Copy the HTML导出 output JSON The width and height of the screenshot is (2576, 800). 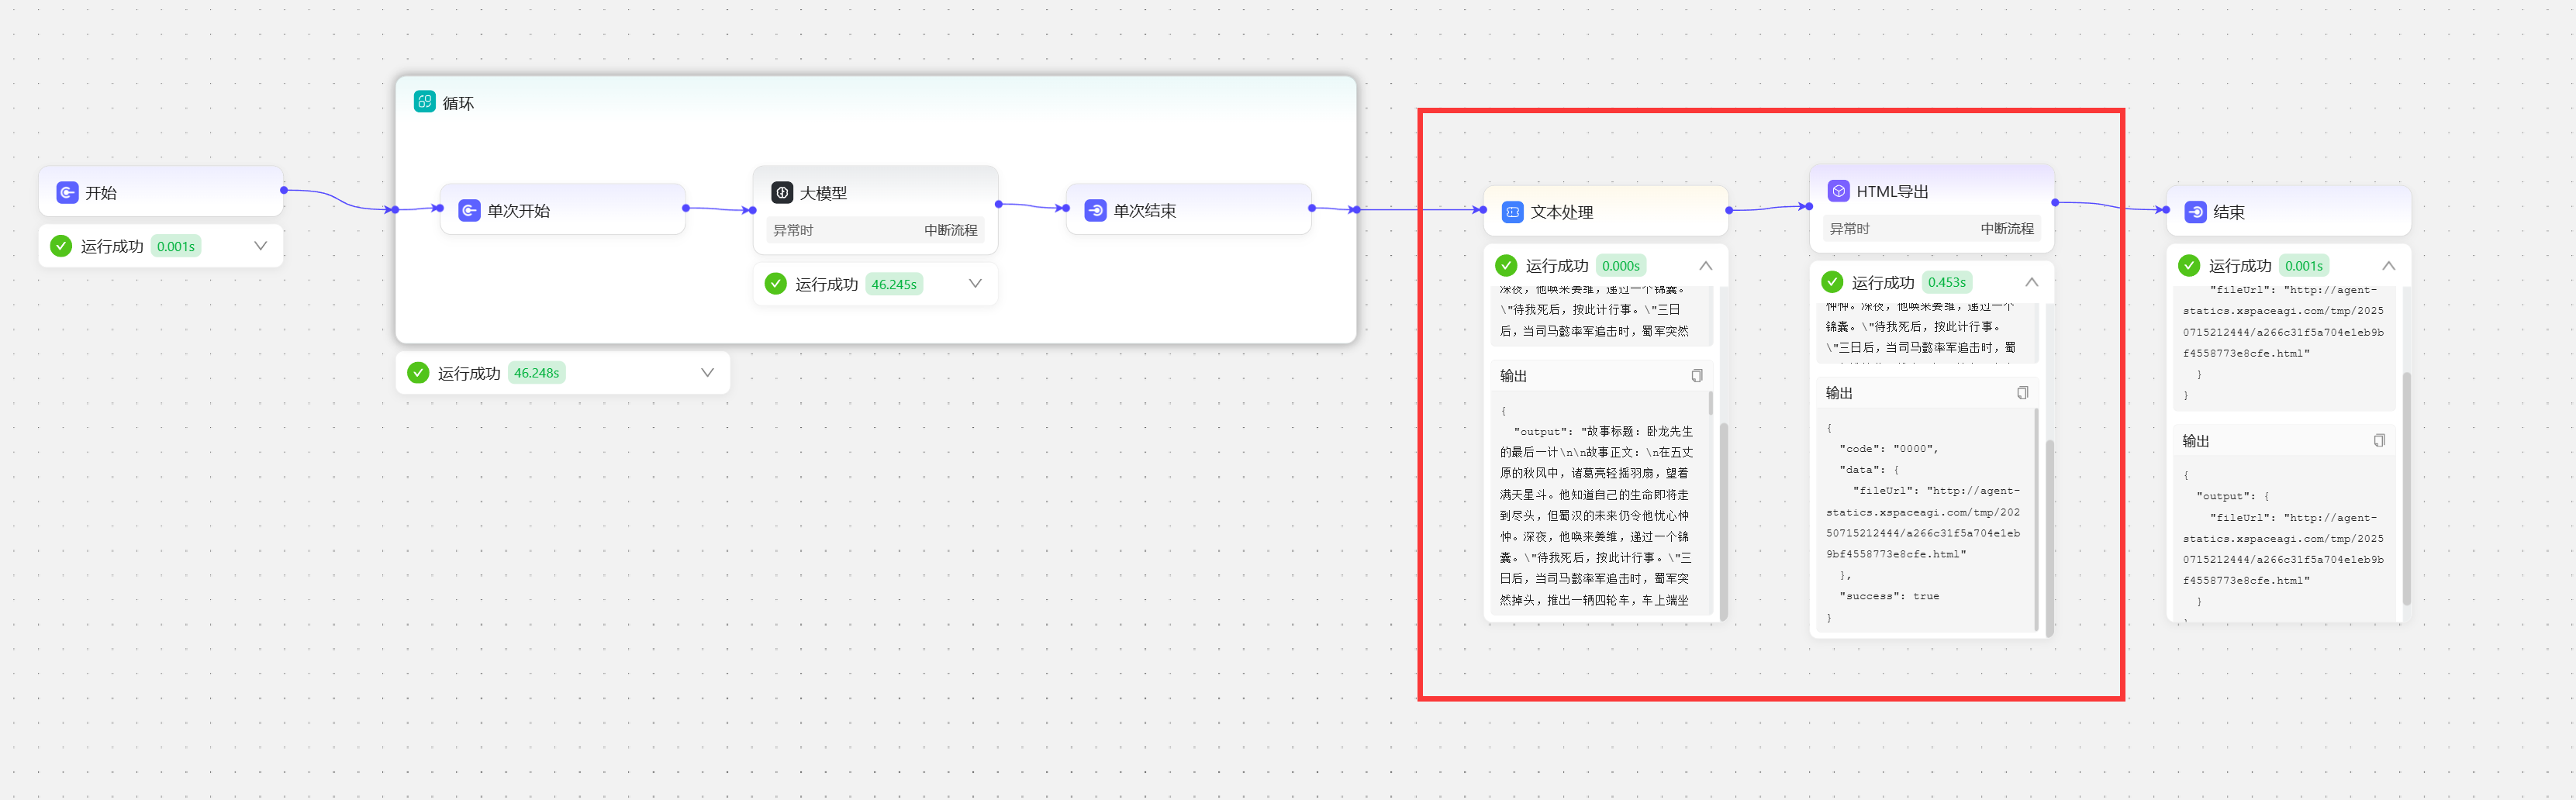coord(2022,393)
